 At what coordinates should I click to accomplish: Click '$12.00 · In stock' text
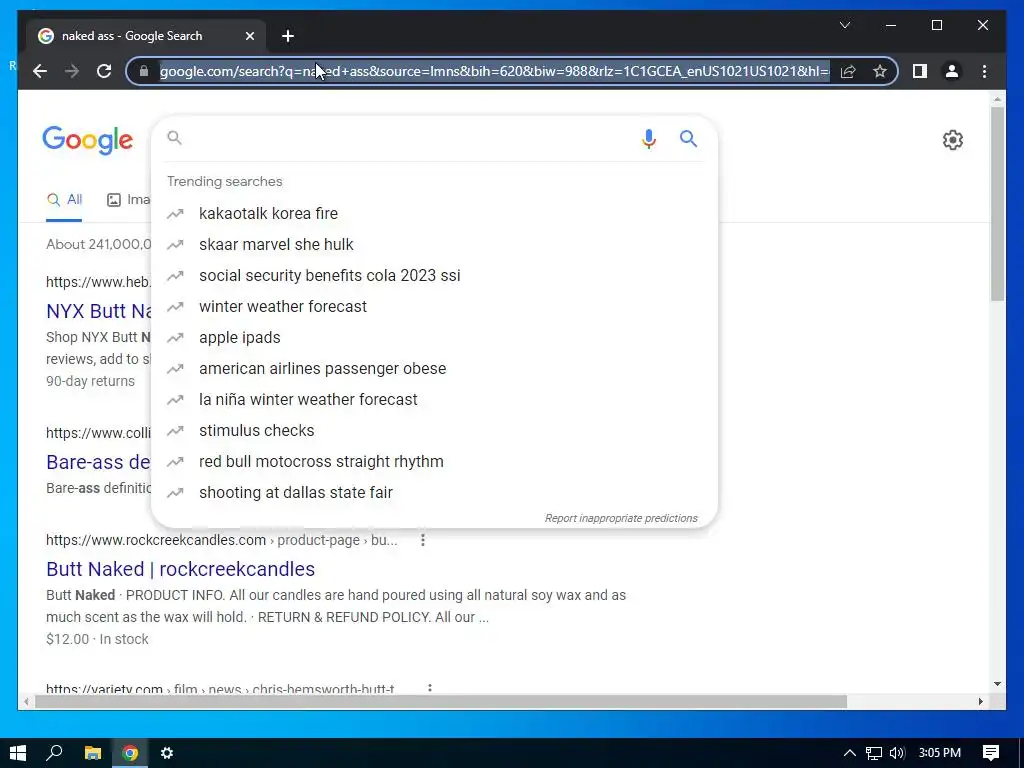pyautogui.click(x=97, y=639)
